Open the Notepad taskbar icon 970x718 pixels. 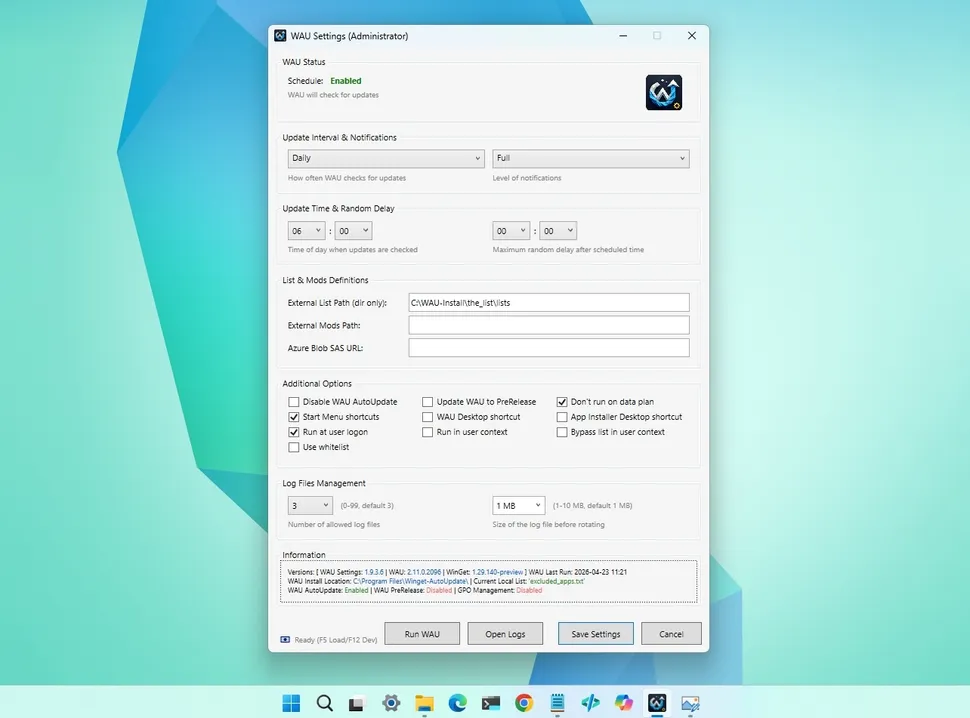(x=557, y=703)
